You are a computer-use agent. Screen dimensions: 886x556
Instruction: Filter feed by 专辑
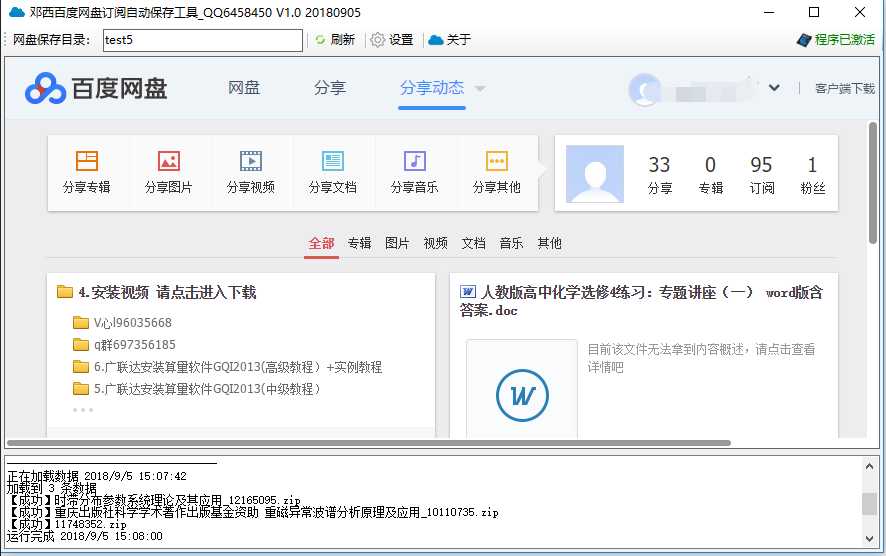coord(359,244)
